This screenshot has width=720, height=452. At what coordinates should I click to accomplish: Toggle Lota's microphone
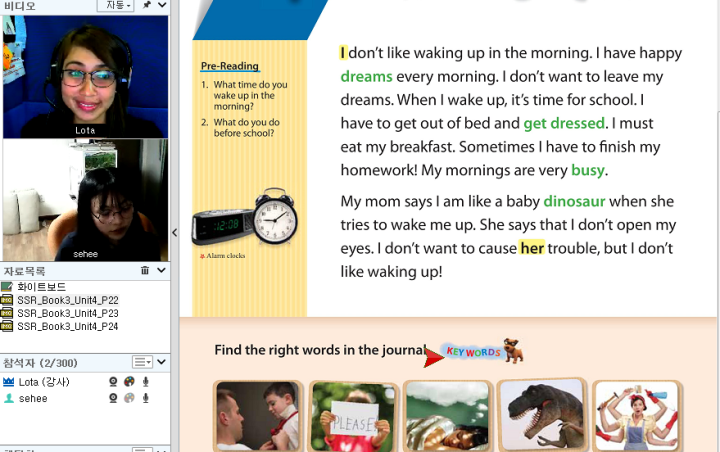click(146, 381)
